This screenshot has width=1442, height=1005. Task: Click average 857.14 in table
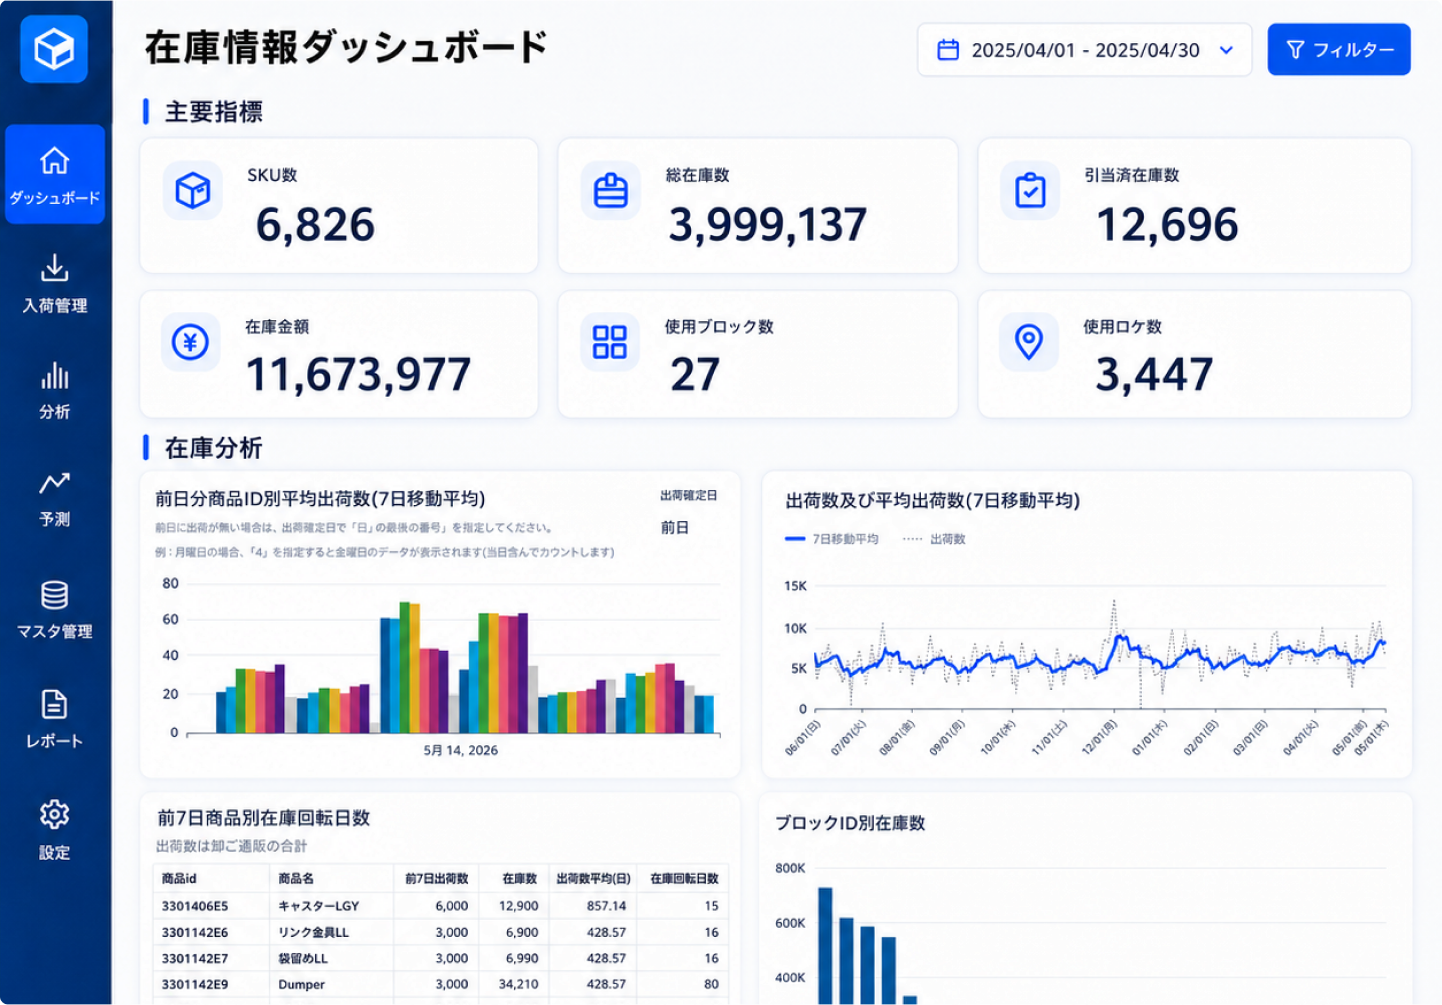coord(607,906)
